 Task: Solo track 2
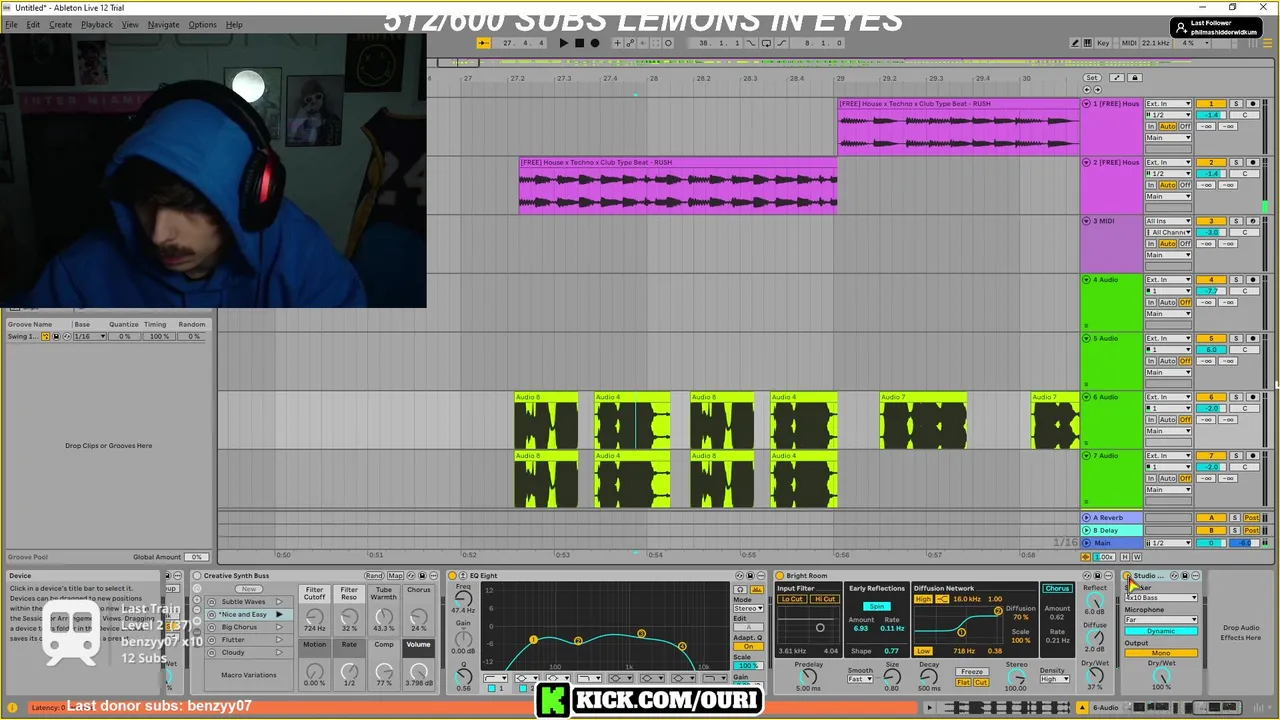pos(1235,162)
